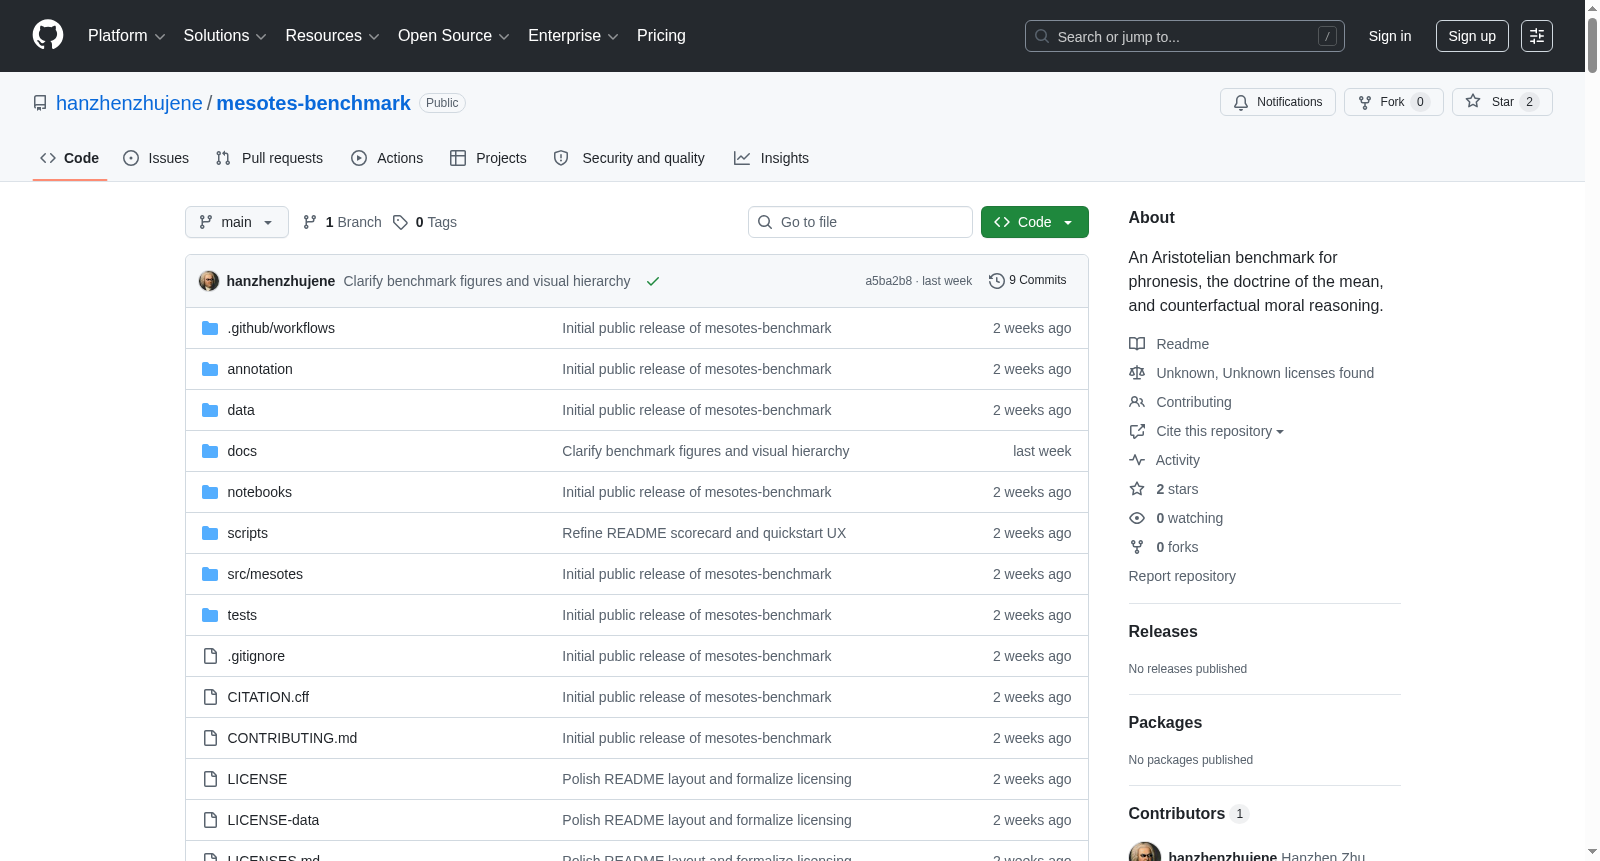
Task: Open the Contributing sidebar link
Action: [1194, 402]
